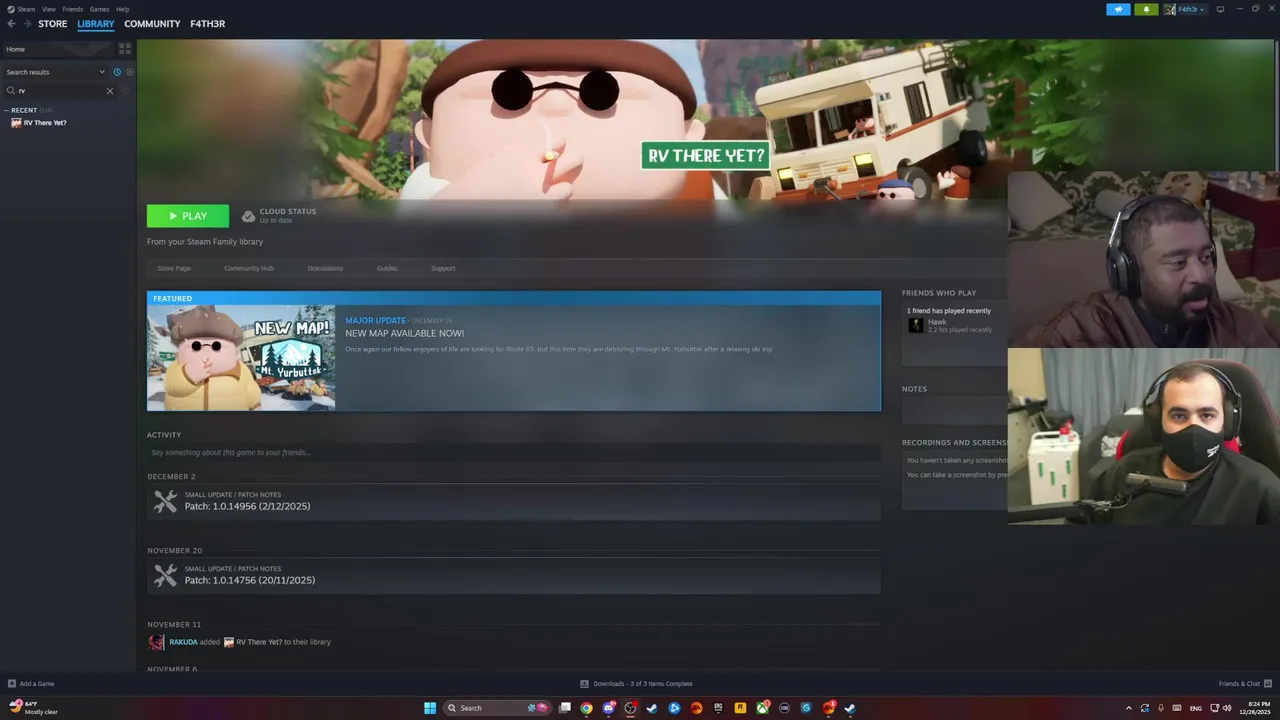Open the F4TH3R profile tab
This screenshot has height=720, width=1280.
click(x=207, y=24)
